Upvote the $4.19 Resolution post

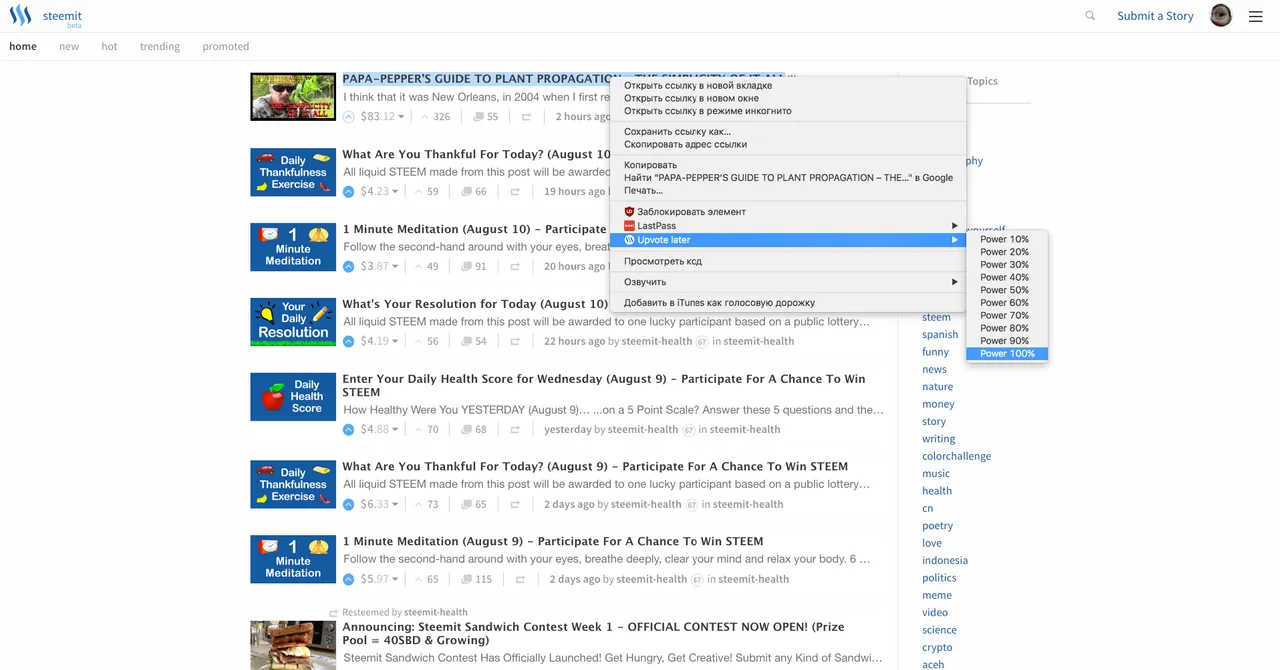click(x=349, y=342)
